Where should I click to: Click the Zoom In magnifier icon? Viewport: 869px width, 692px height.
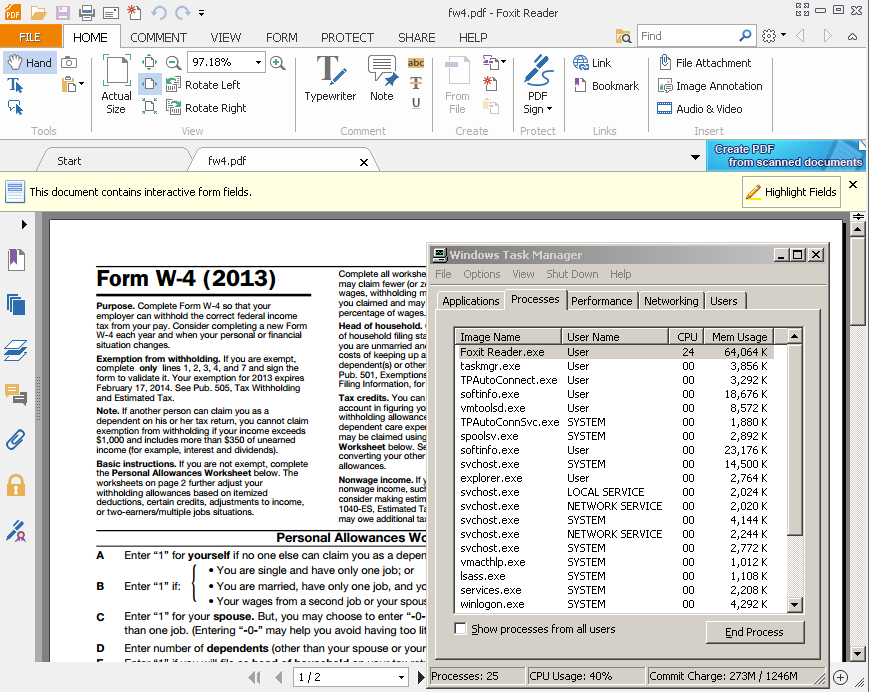278,62
